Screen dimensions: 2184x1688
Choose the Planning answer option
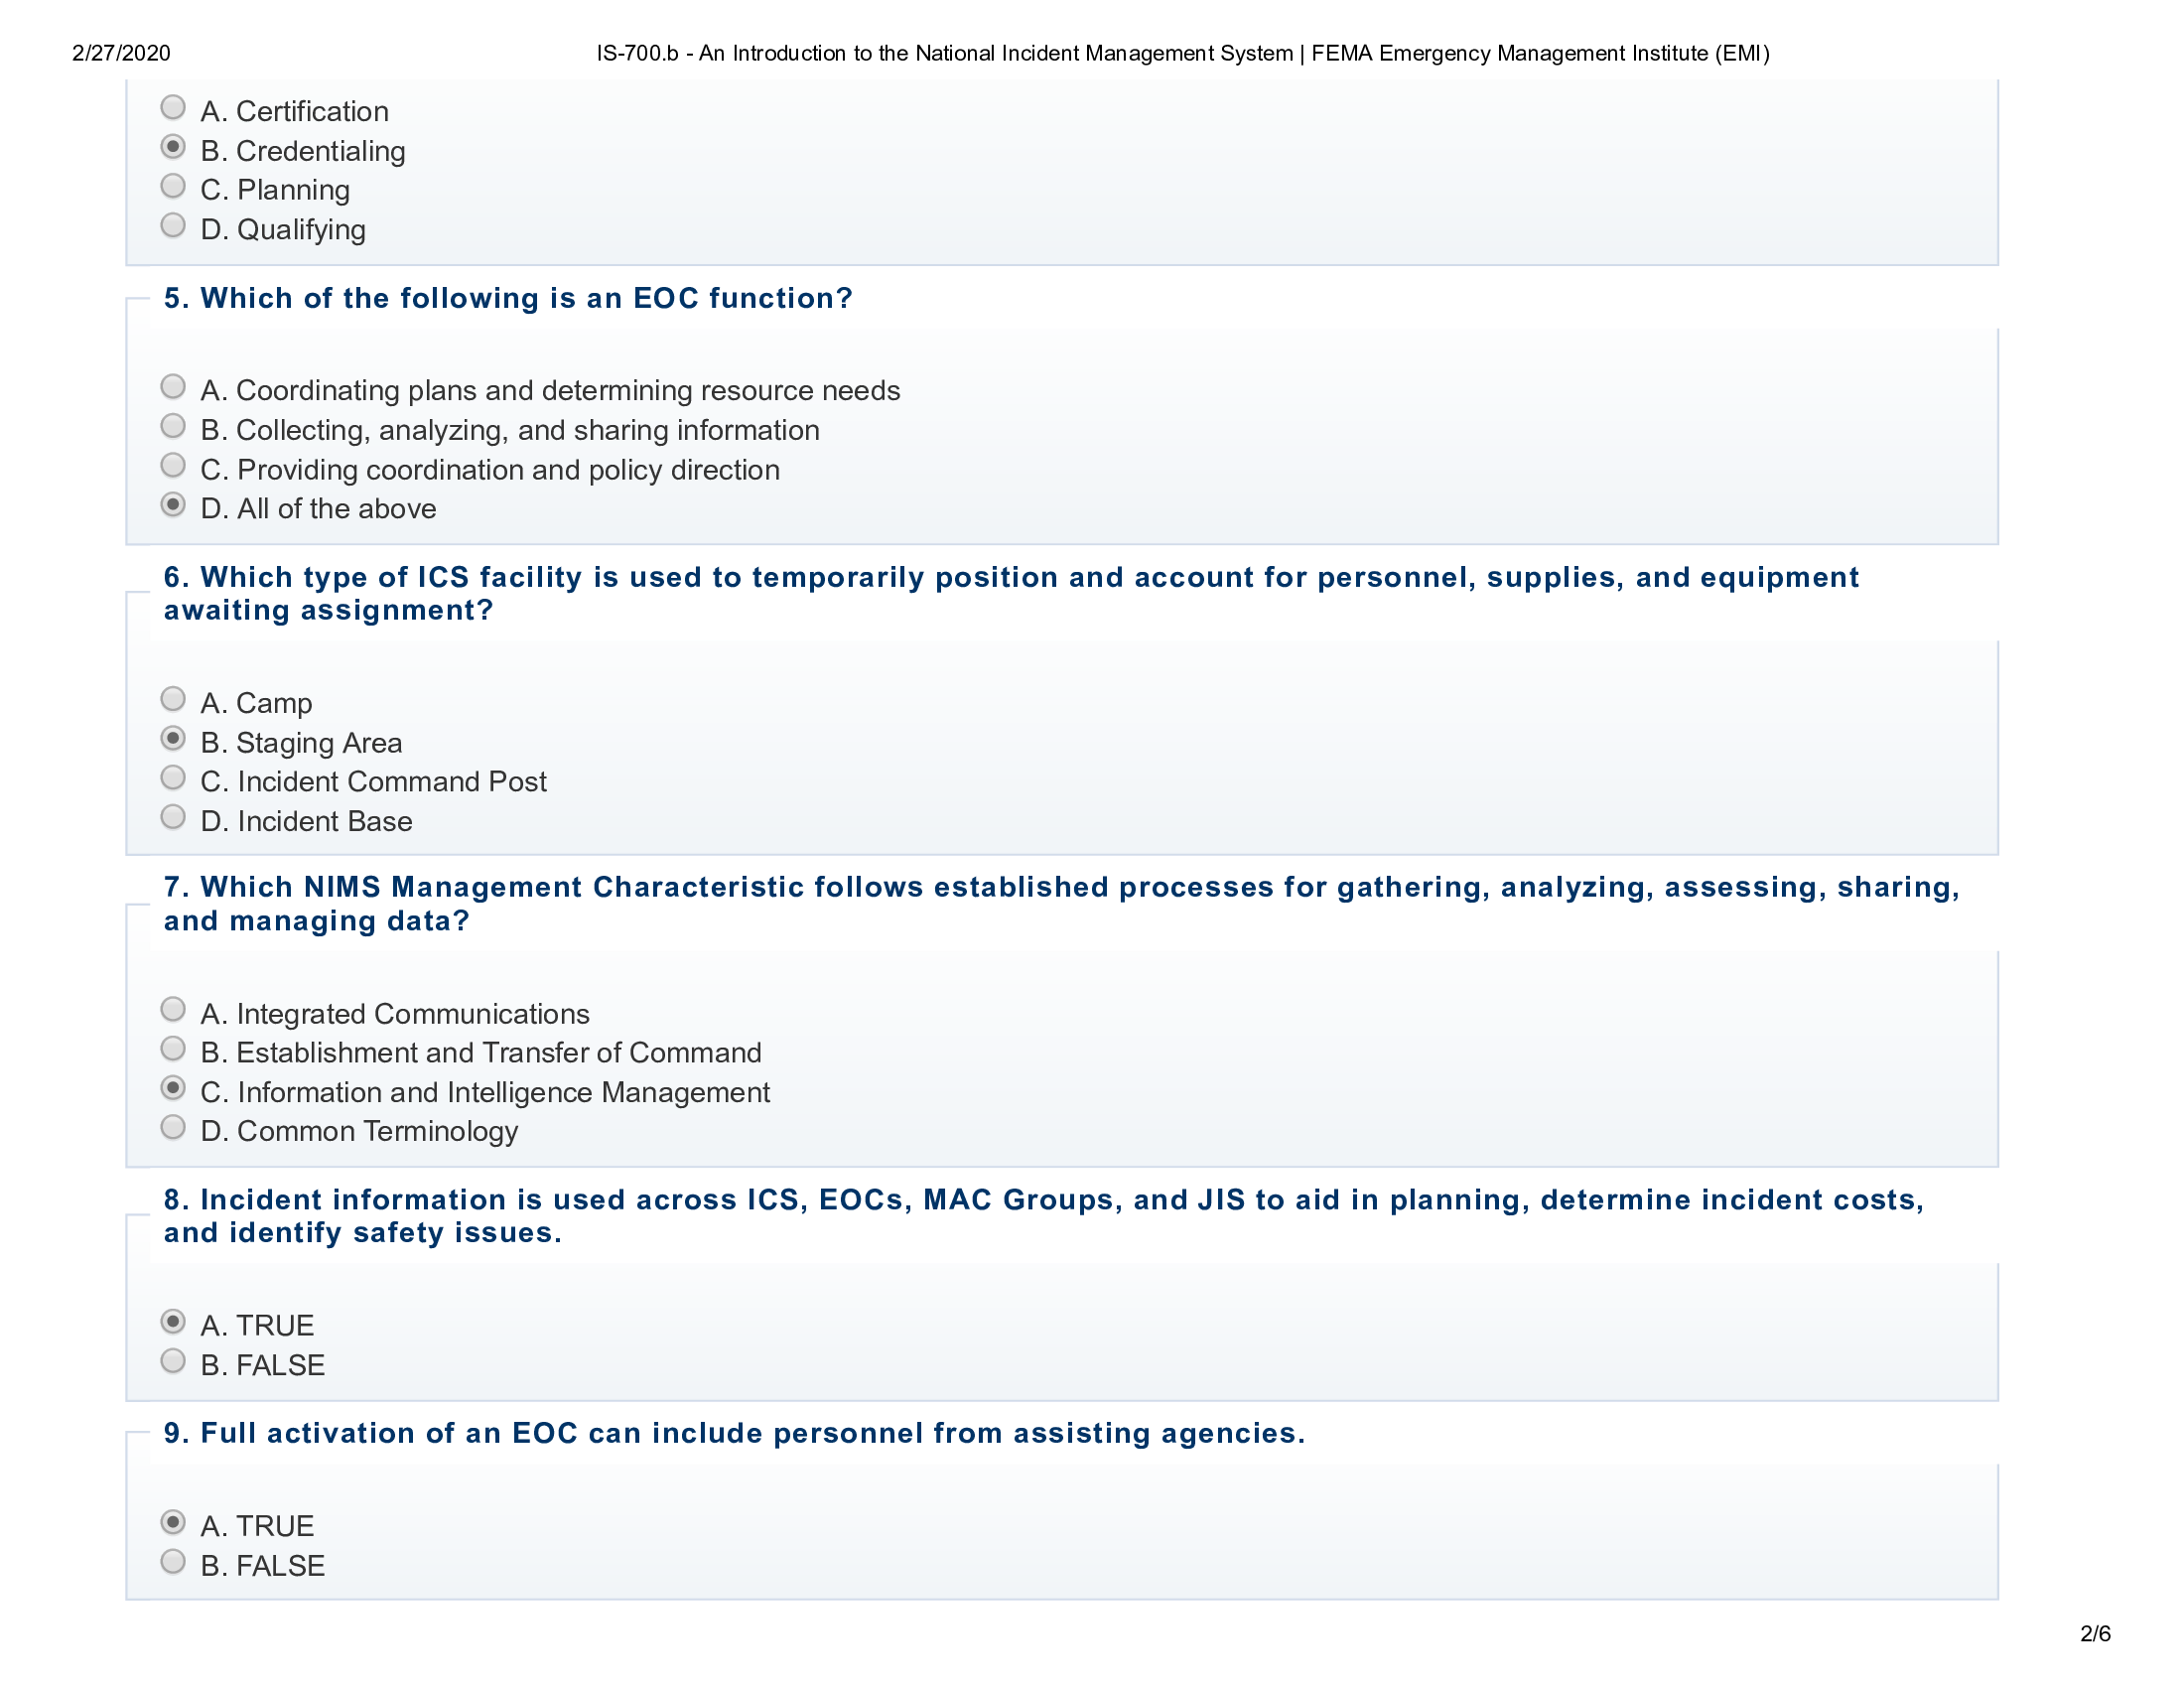pyautogui.click(x=173, y=186)
